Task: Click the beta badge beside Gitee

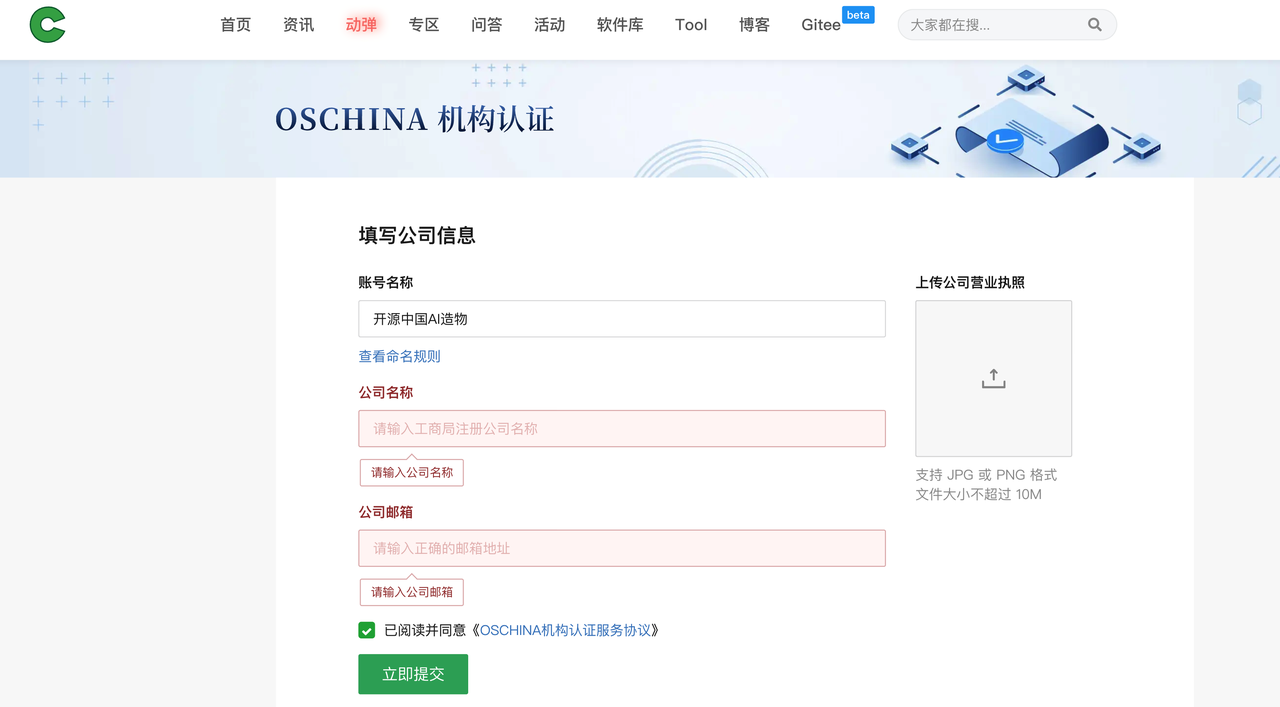Action: [x=858, y=15]
